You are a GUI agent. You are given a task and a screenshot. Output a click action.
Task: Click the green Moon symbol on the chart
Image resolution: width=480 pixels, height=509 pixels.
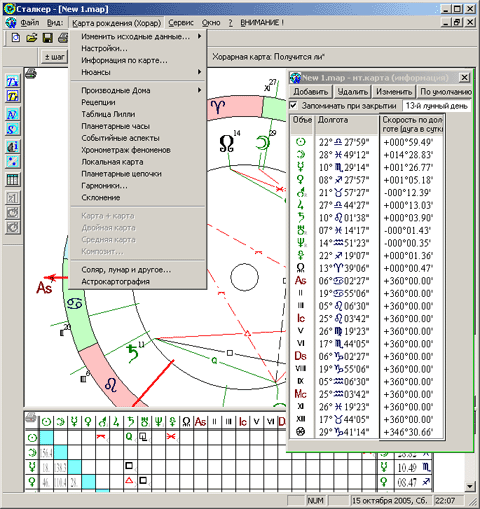[x=262, y=144]
